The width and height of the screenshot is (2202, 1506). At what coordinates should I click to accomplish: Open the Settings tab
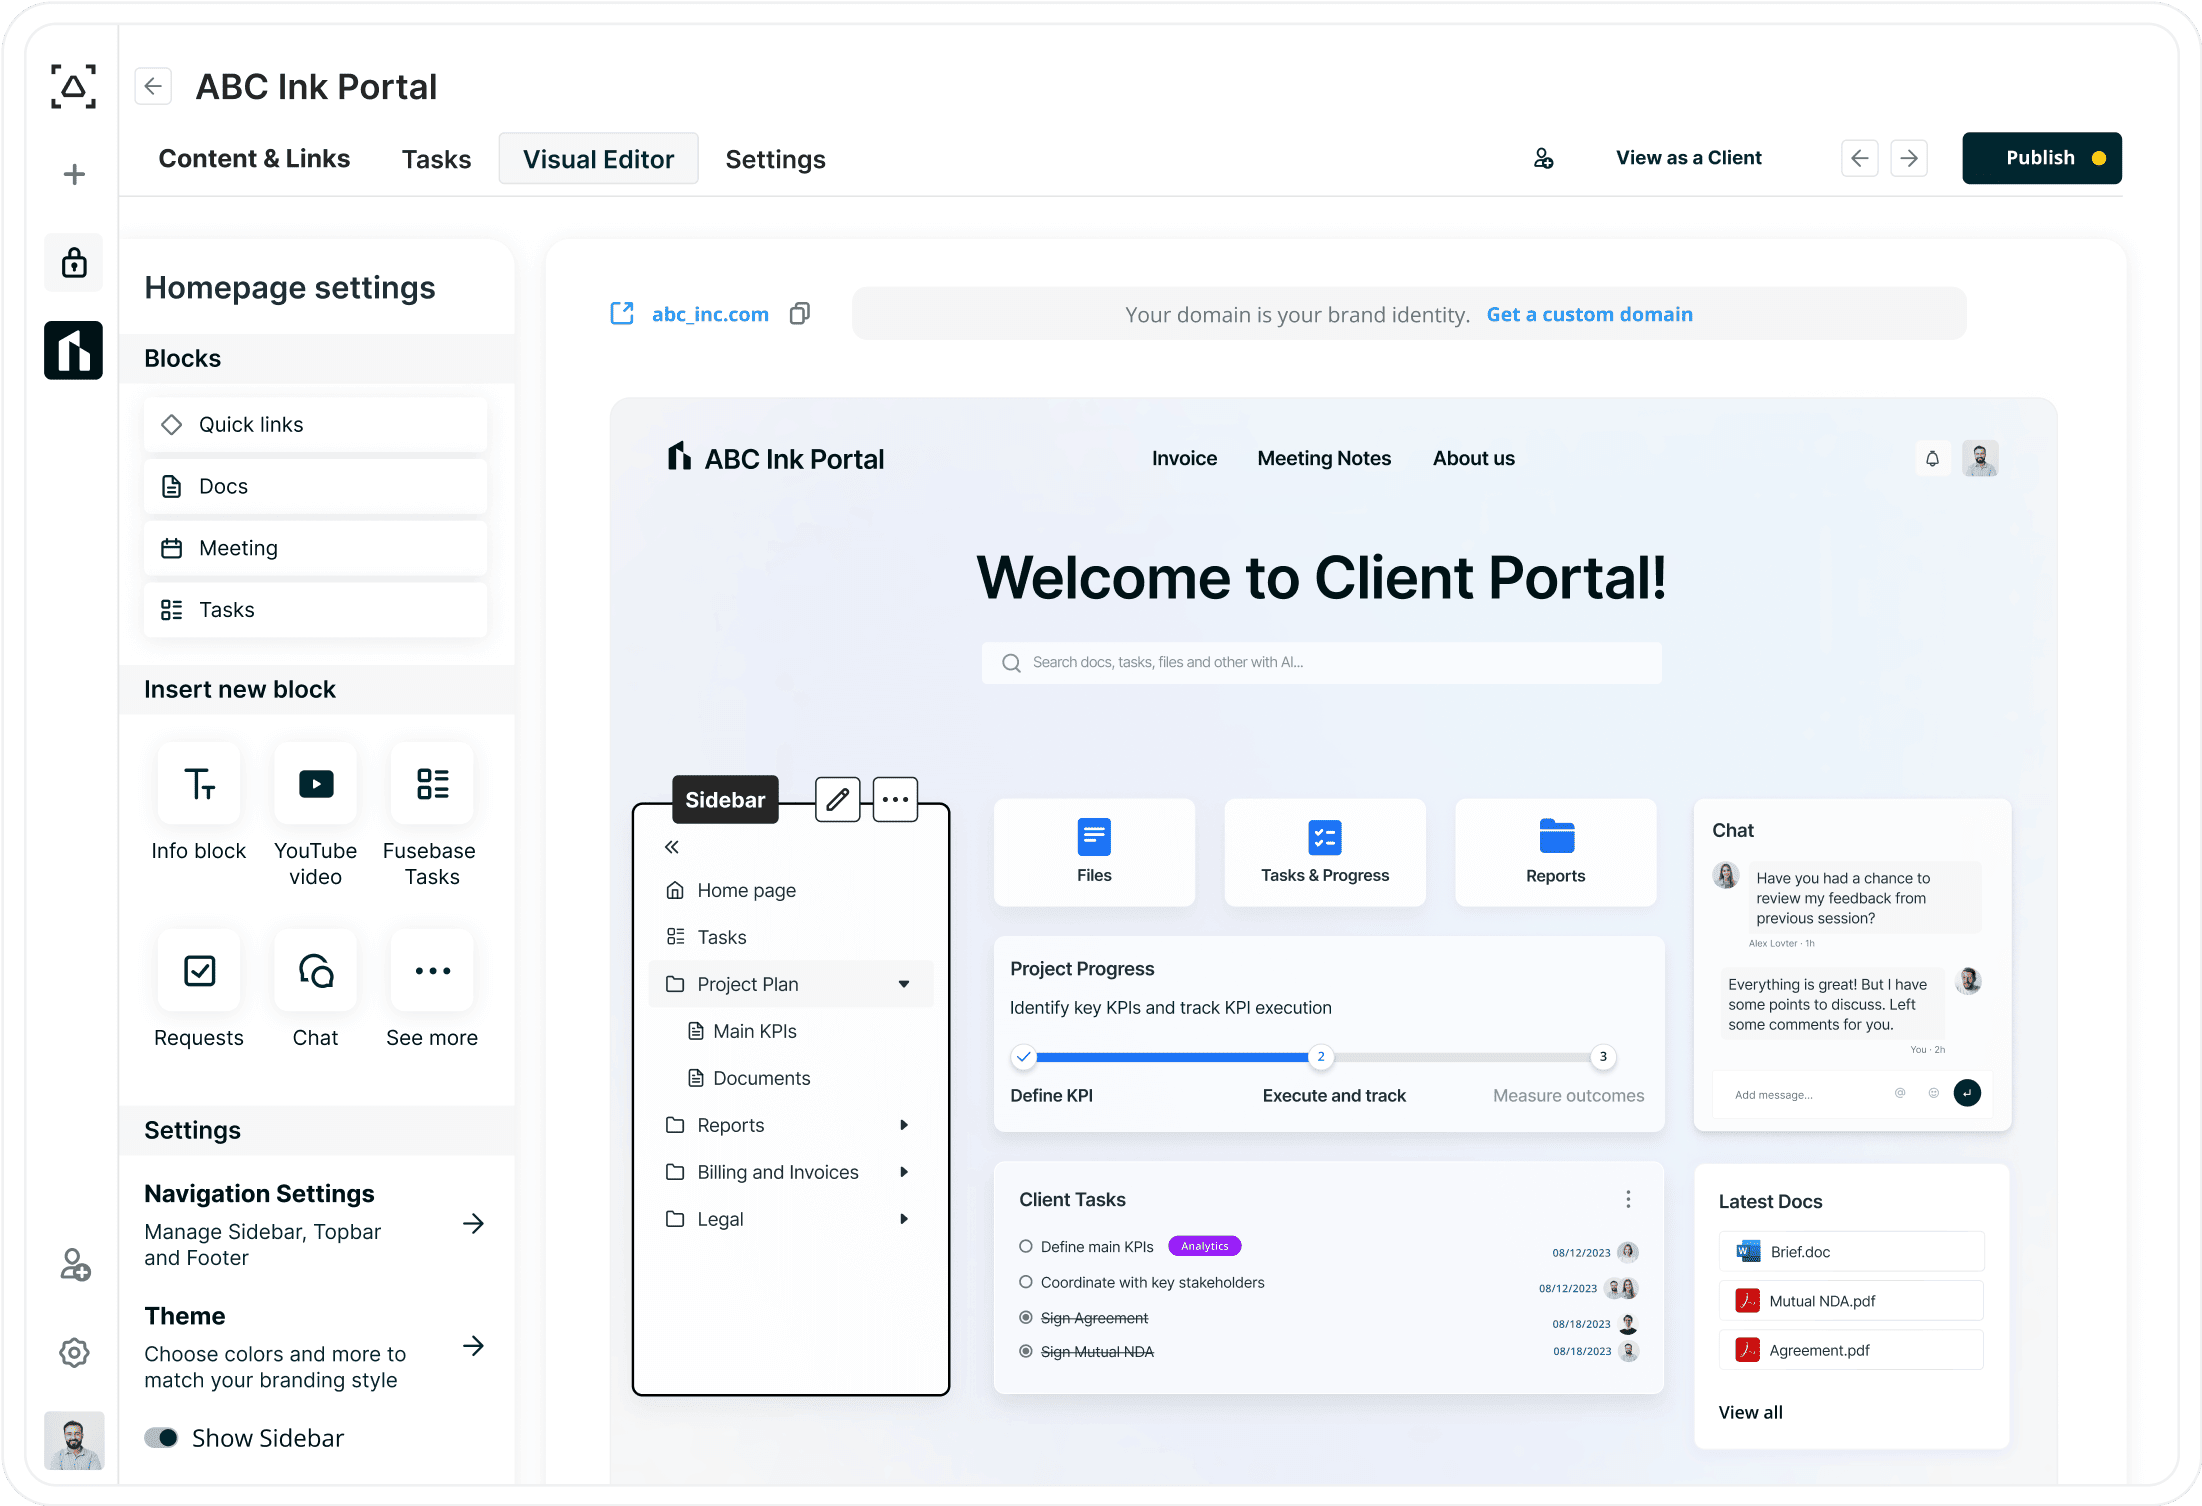coord(775,159)
